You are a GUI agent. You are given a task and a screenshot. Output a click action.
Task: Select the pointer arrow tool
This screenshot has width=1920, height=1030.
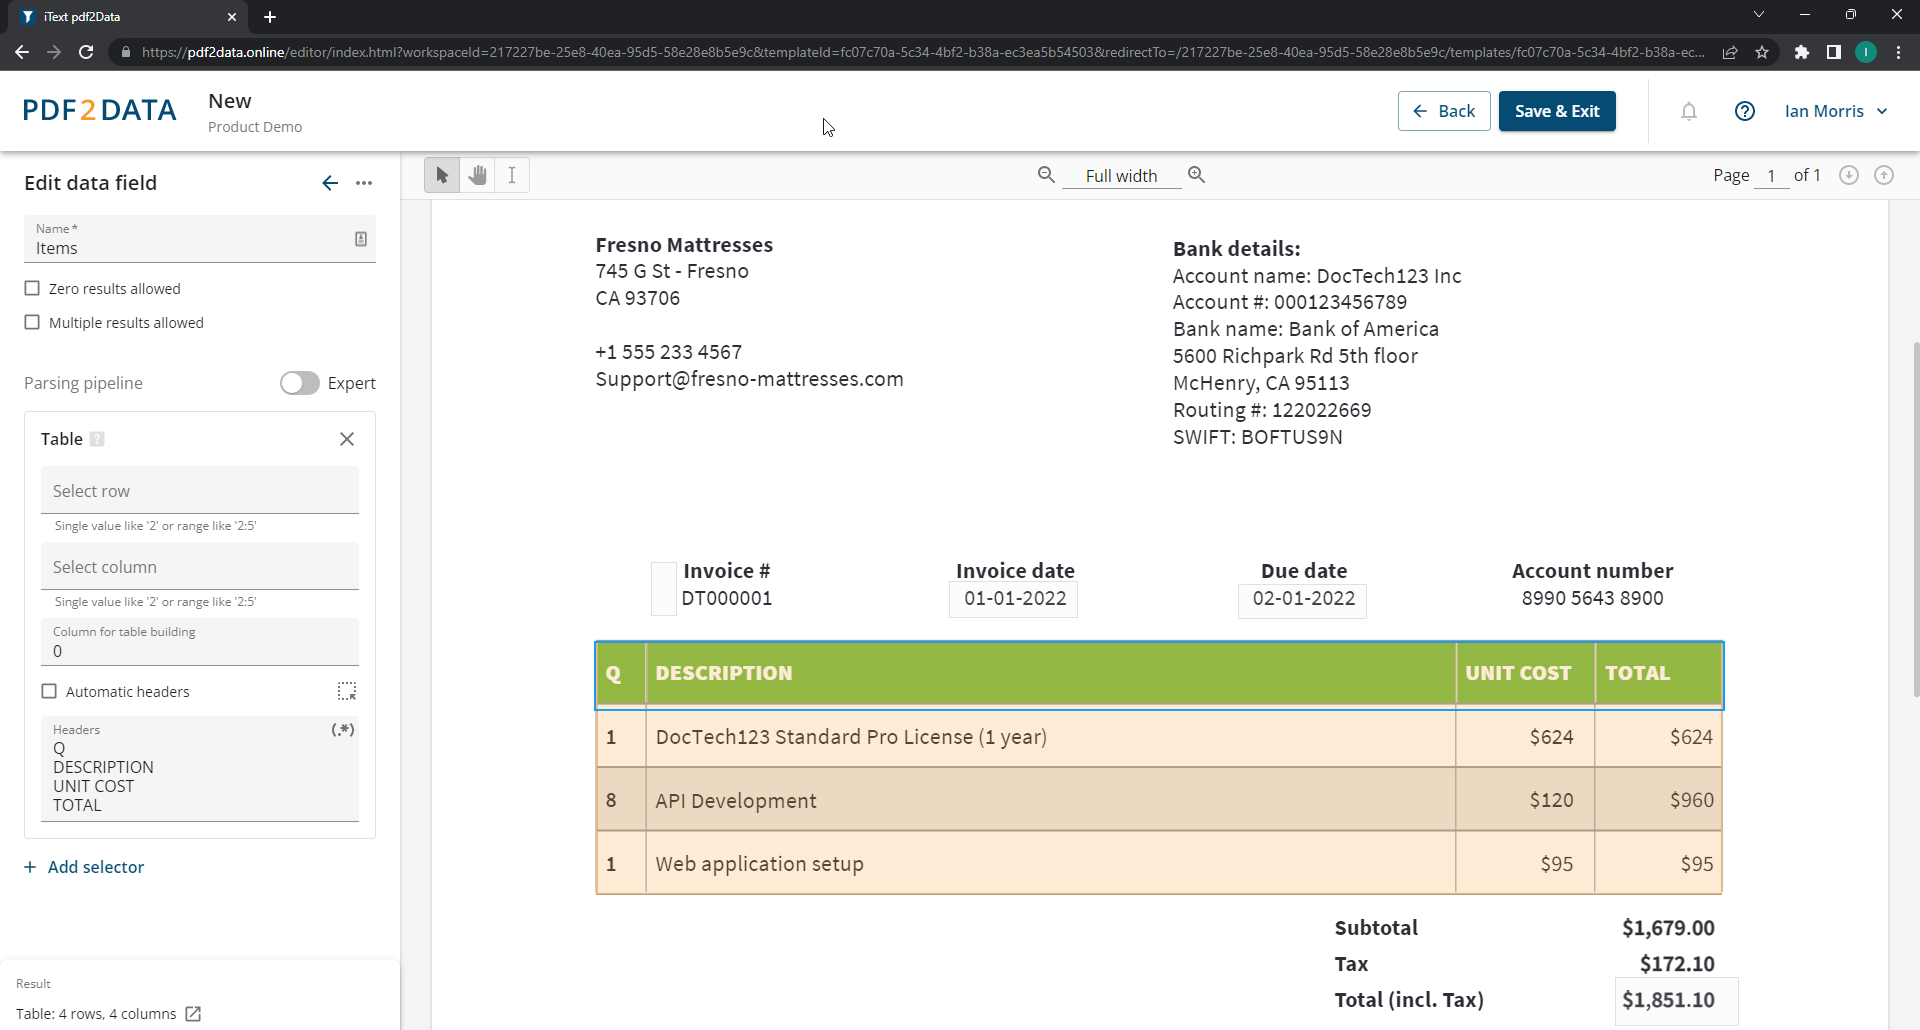[x=442, y=175]
